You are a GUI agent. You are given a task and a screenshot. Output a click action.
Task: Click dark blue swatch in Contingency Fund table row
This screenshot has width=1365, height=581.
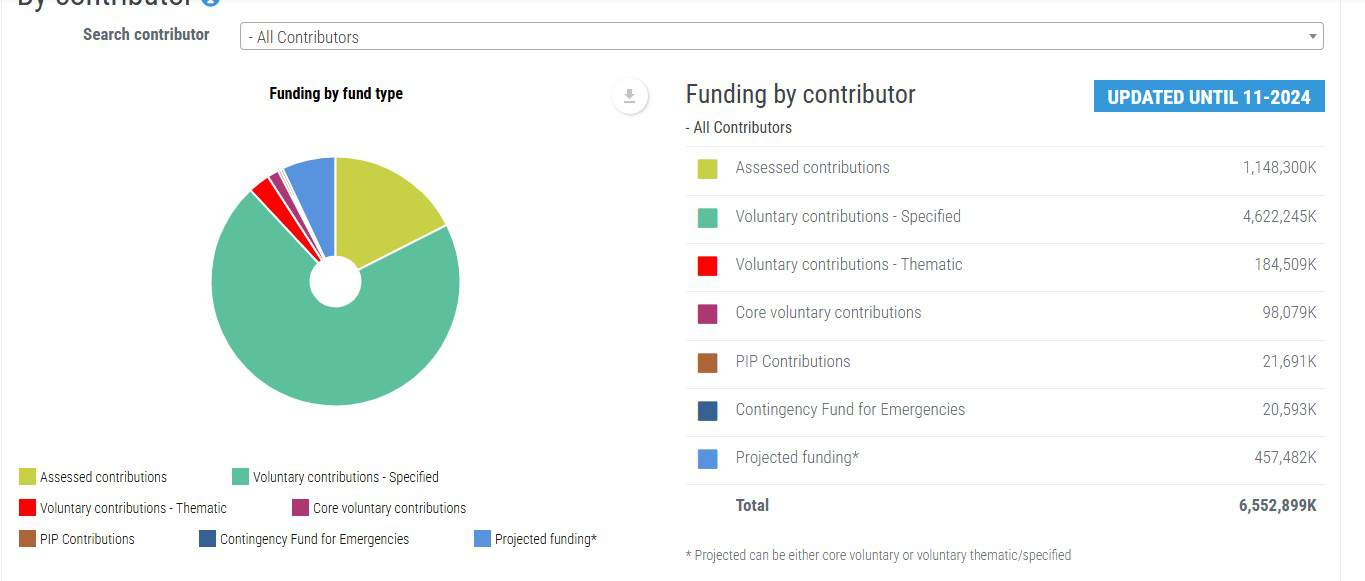[707, 411]
